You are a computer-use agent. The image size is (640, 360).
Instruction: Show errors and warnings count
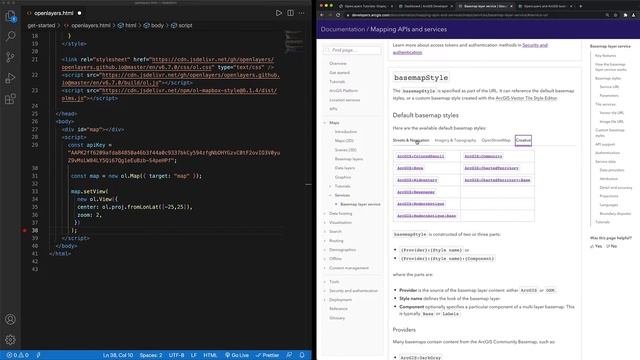pos(18,355)
